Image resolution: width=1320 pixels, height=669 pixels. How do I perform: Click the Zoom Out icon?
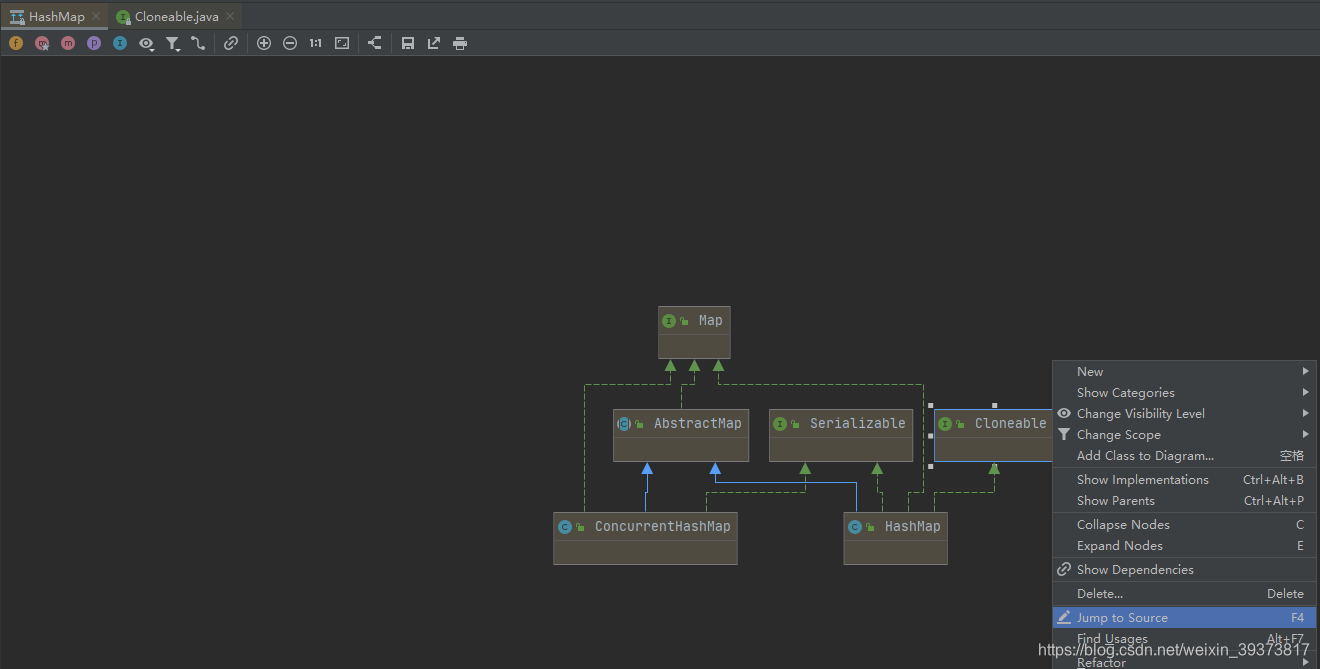(290, 43)
